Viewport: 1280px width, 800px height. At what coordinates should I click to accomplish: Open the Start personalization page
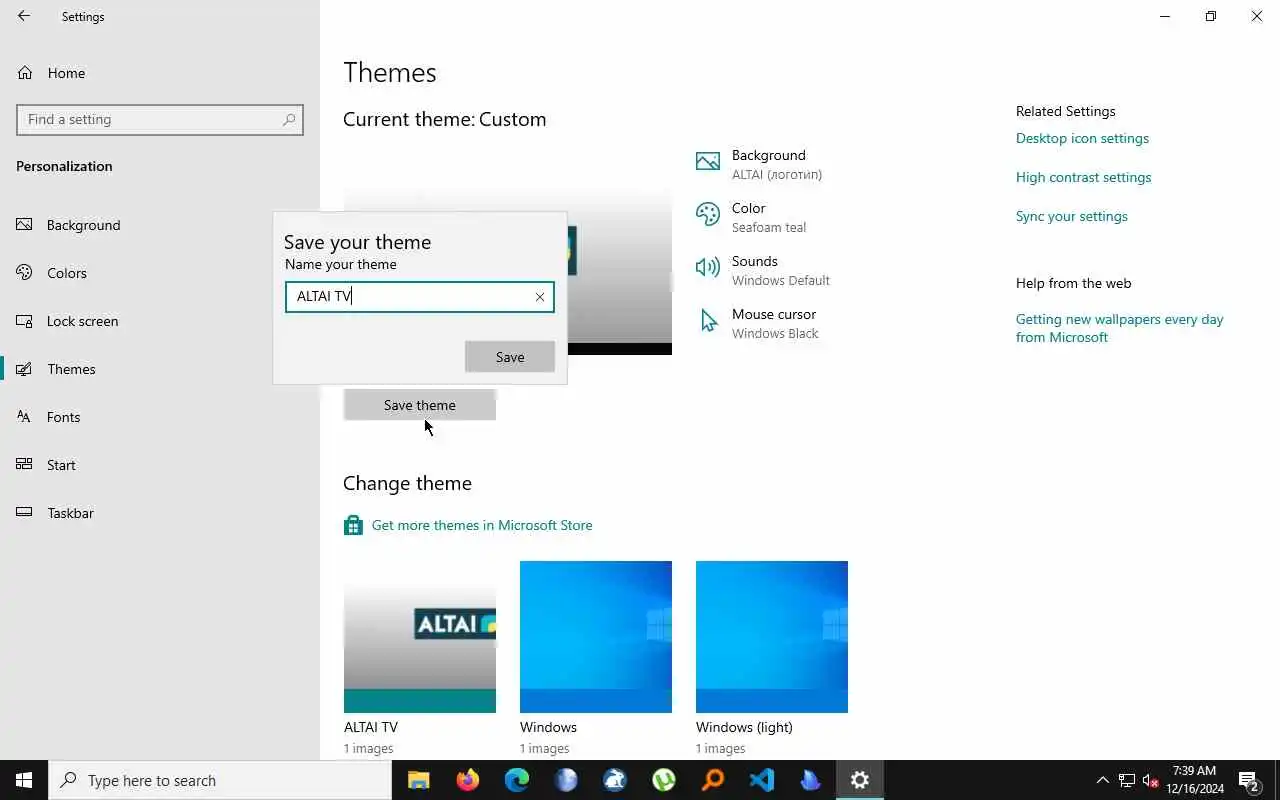pyautogui.click(x=160, y=465)
